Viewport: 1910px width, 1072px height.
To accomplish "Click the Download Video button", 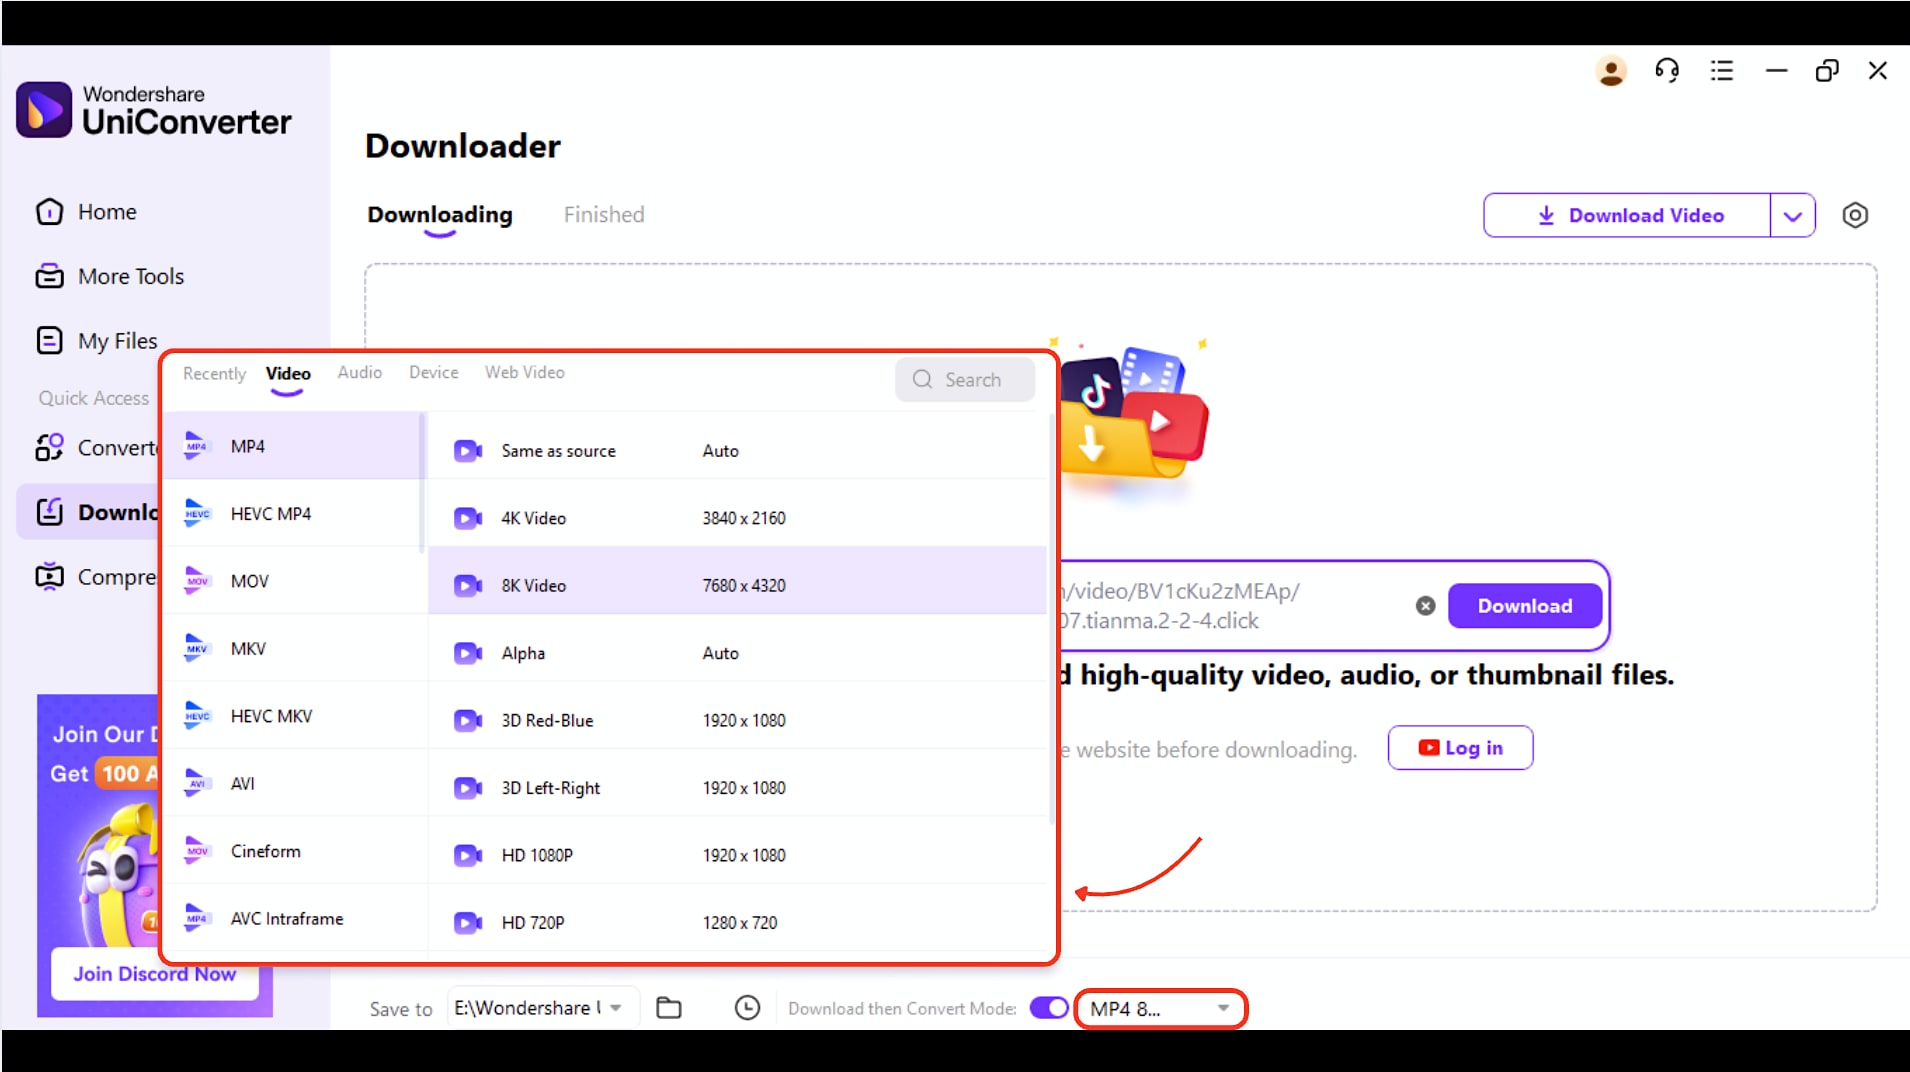I will [x=1627, y=215].
